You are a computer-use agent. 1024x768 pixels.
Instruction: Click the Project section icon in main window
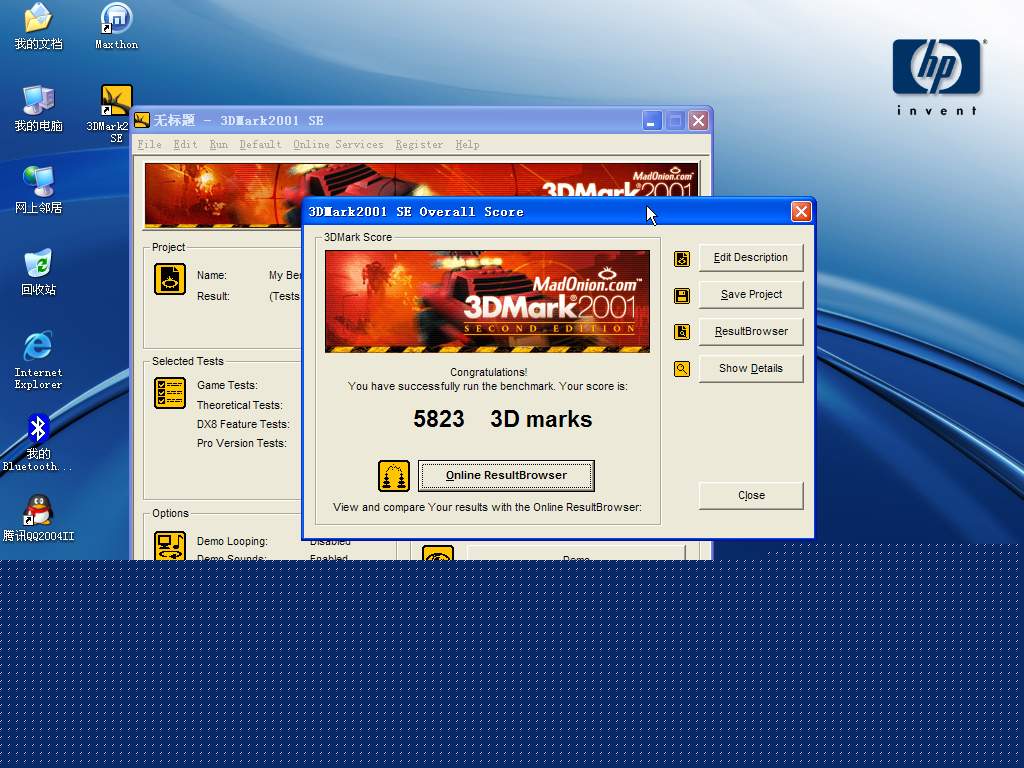170,279
